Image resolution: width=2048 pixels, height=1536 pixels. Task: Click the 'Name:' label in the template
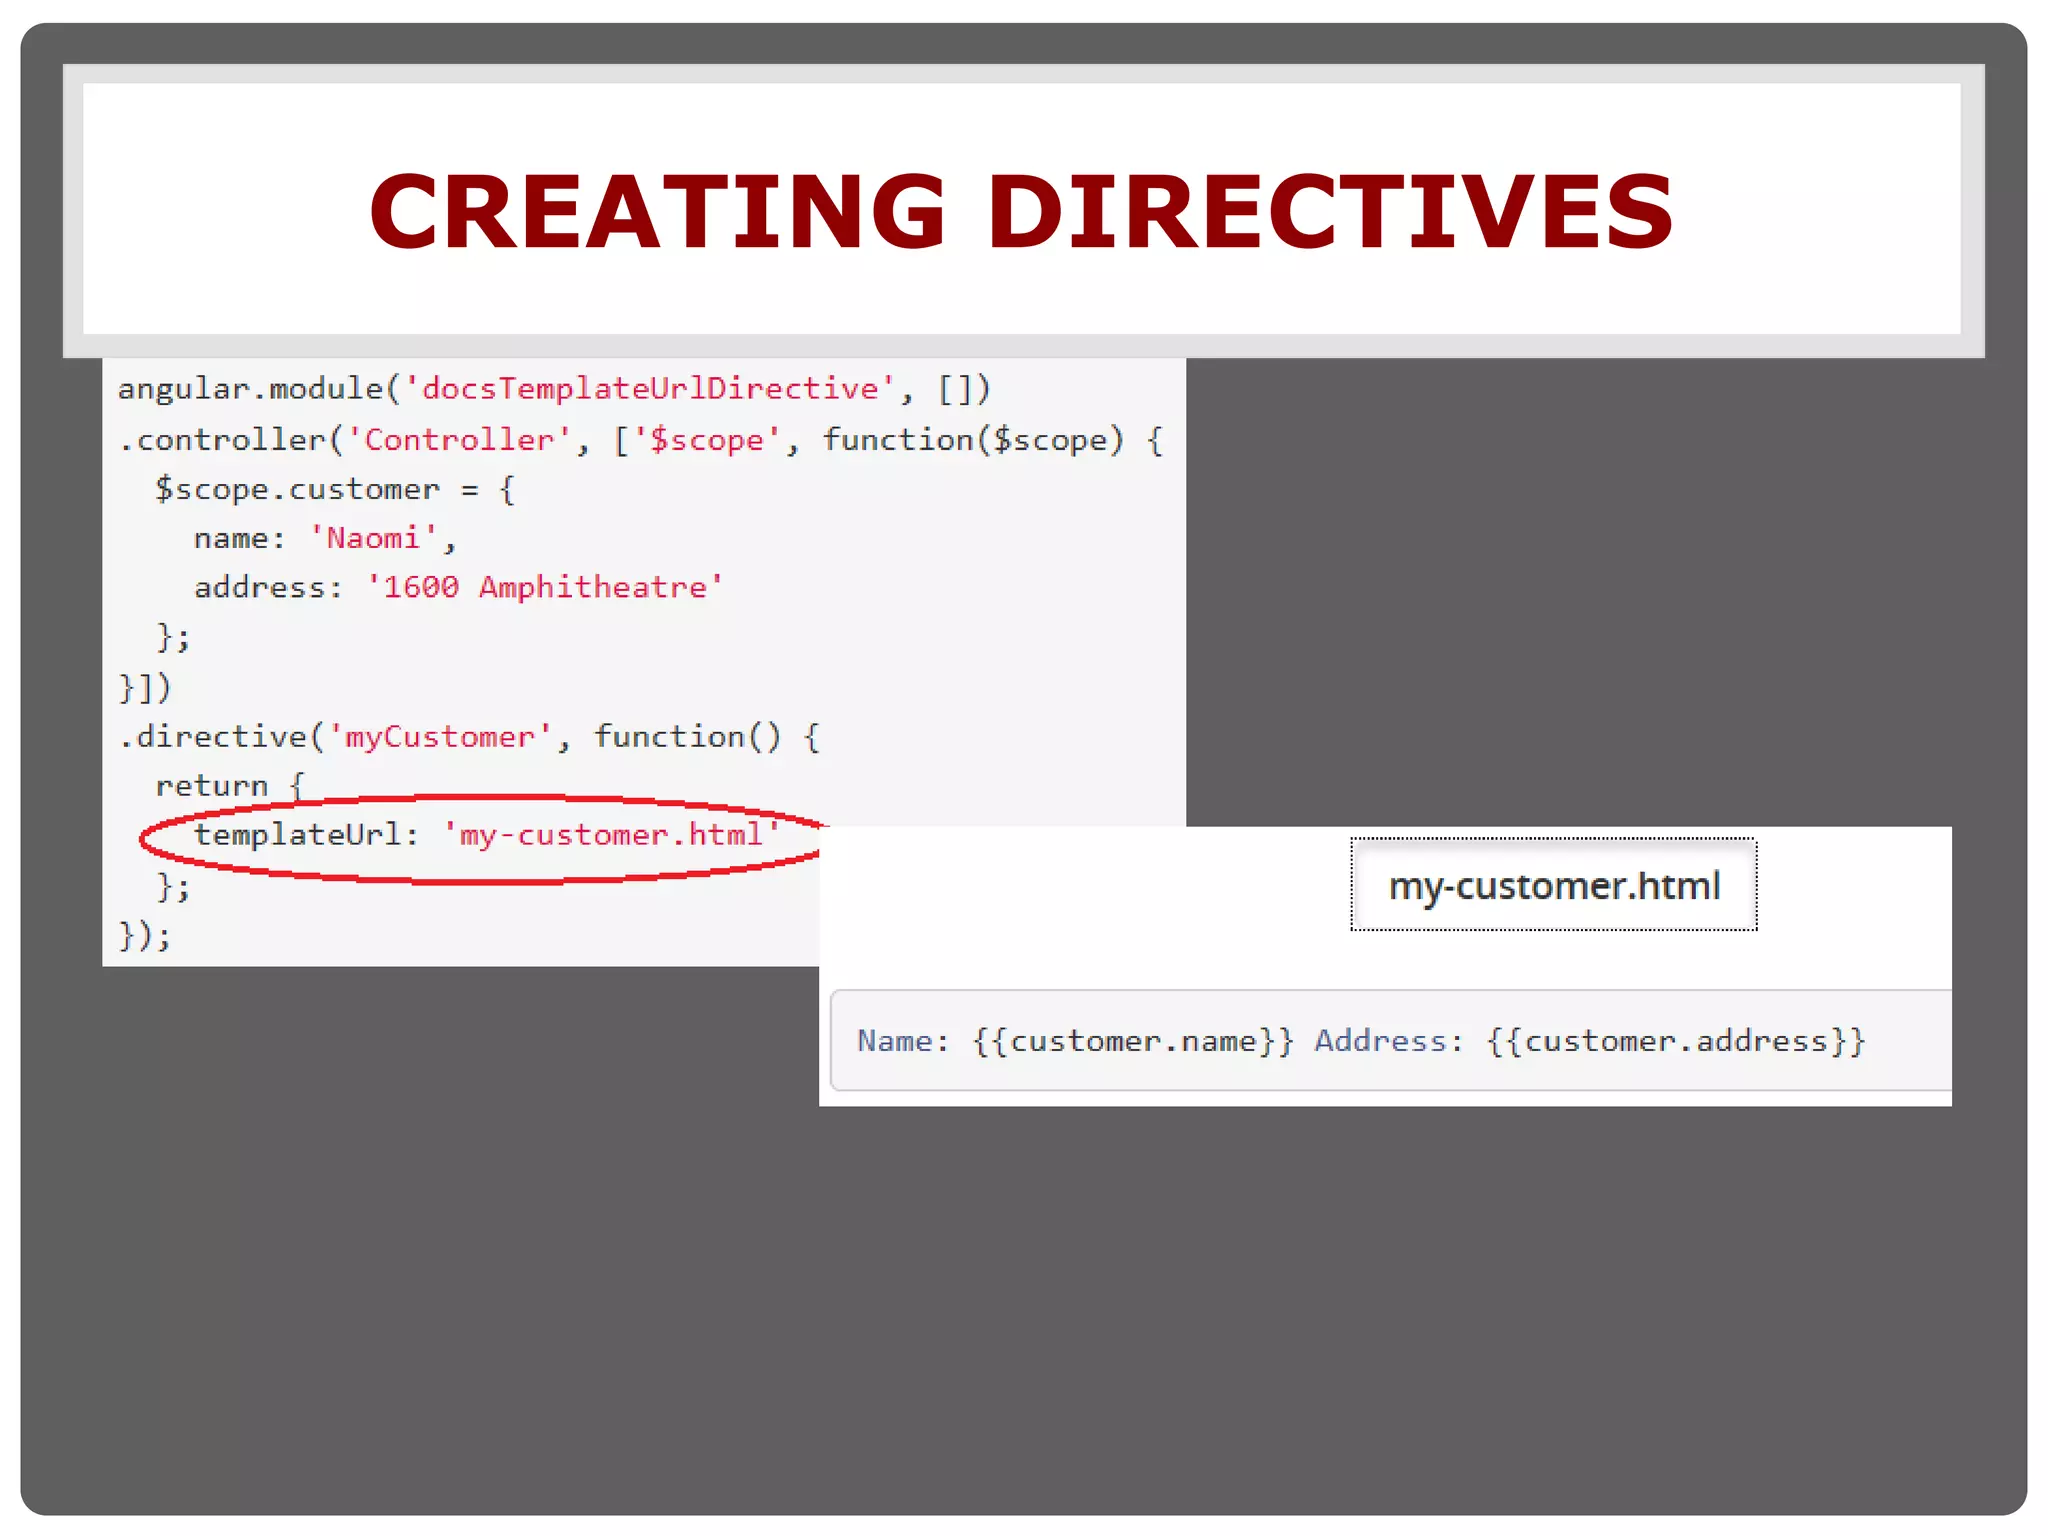(x=903, y=1041)
